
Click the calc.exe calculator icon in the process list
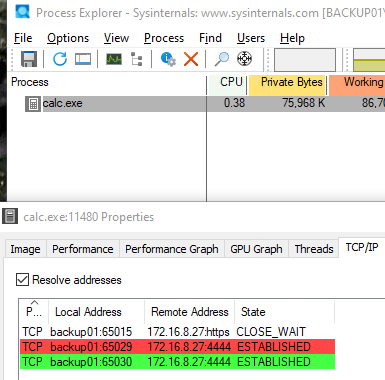point(33,104)
